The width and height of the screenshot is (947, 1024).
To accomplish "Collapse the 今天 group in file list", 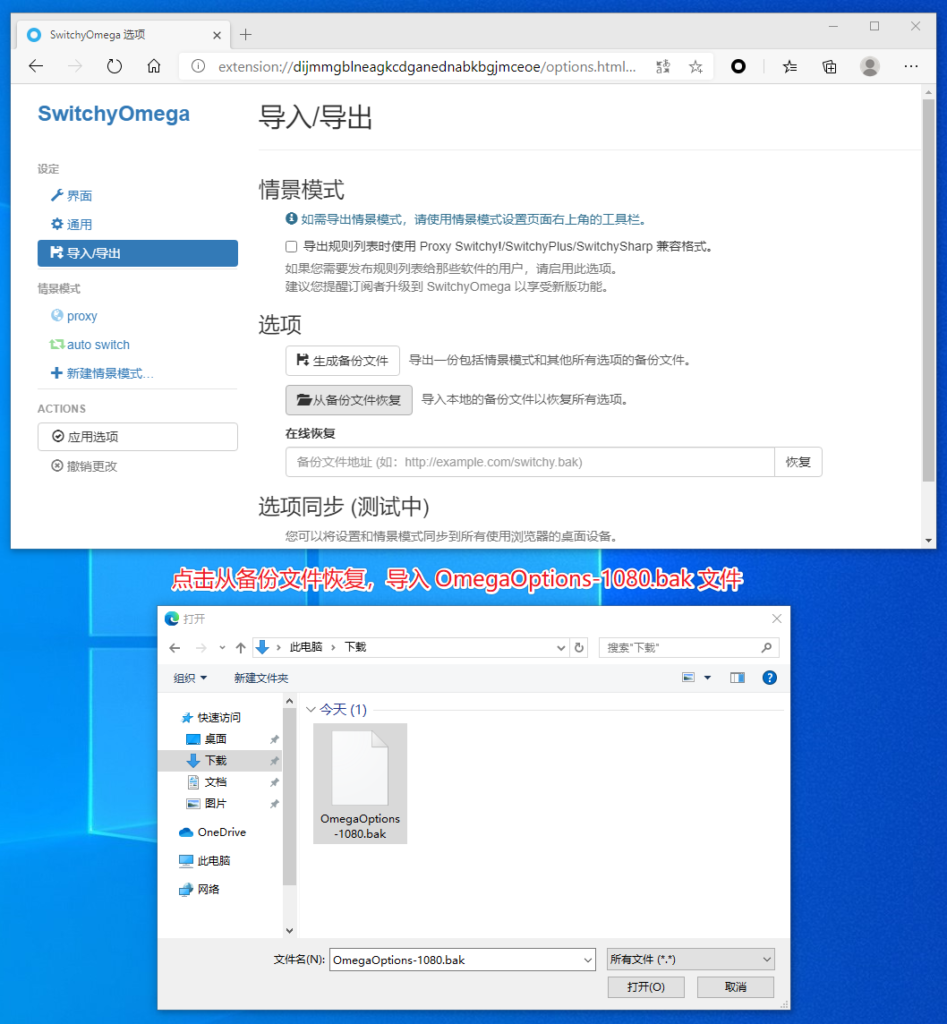I will [x=310, y=710].
